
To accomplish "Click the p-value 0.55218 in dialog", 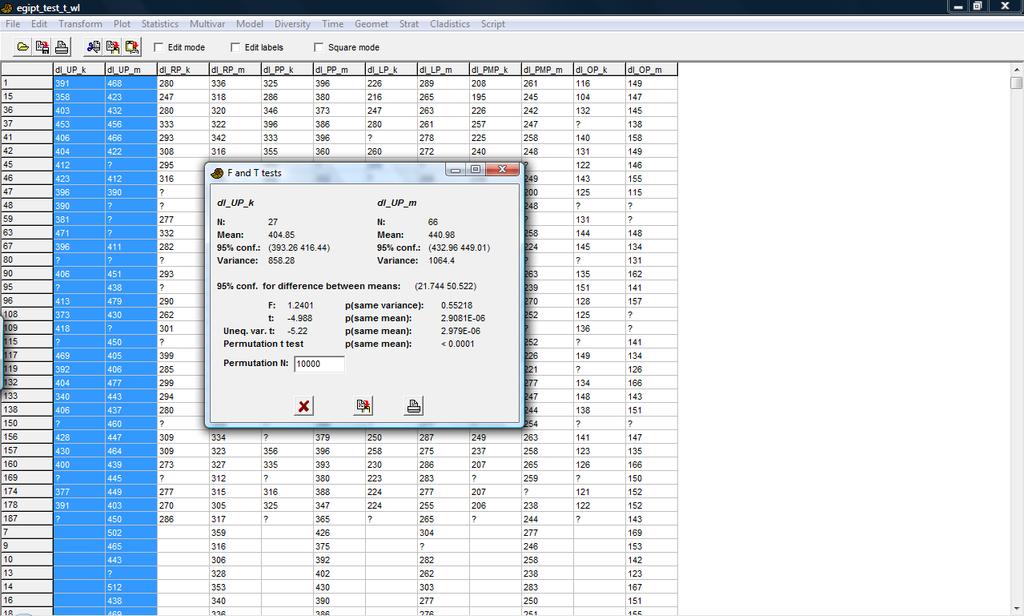I will [456, 306].
